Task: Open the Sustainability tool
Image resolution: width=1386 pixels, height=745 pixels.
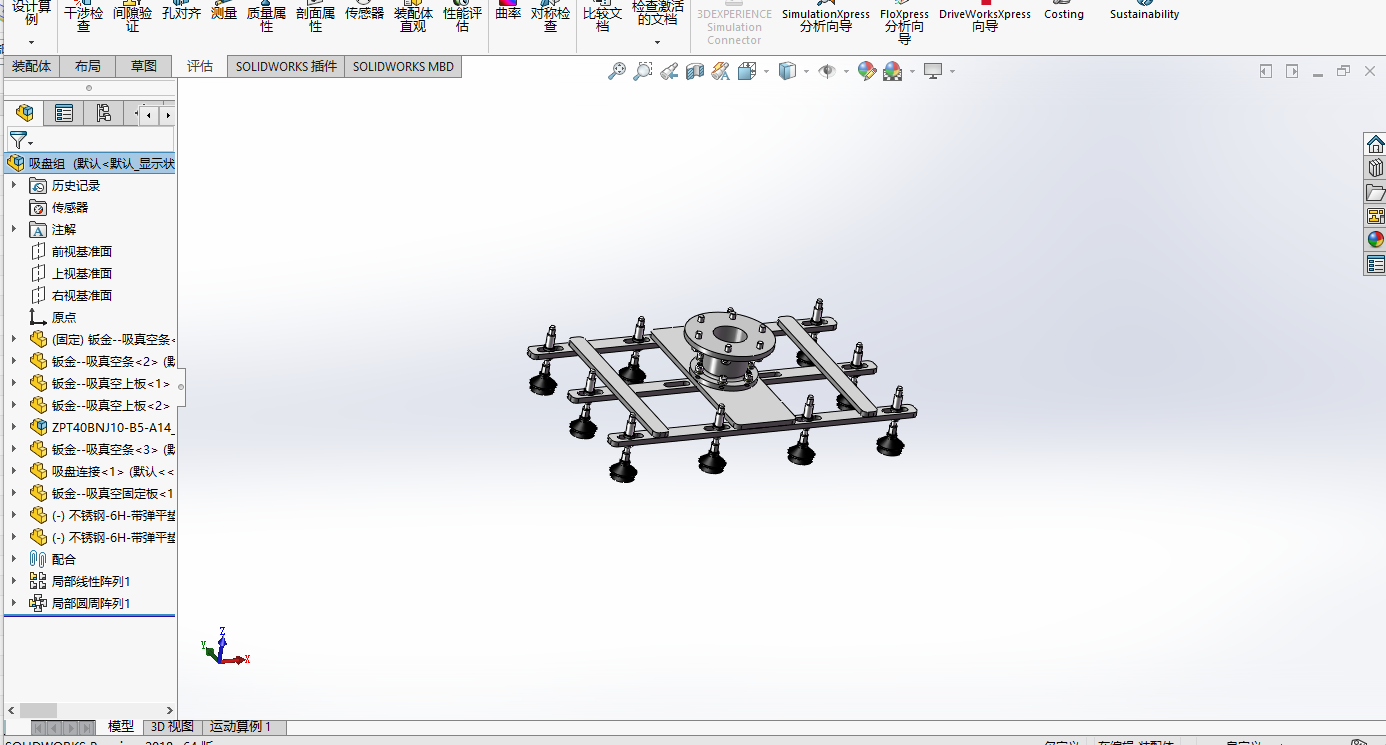Action: click(1144, 13)
